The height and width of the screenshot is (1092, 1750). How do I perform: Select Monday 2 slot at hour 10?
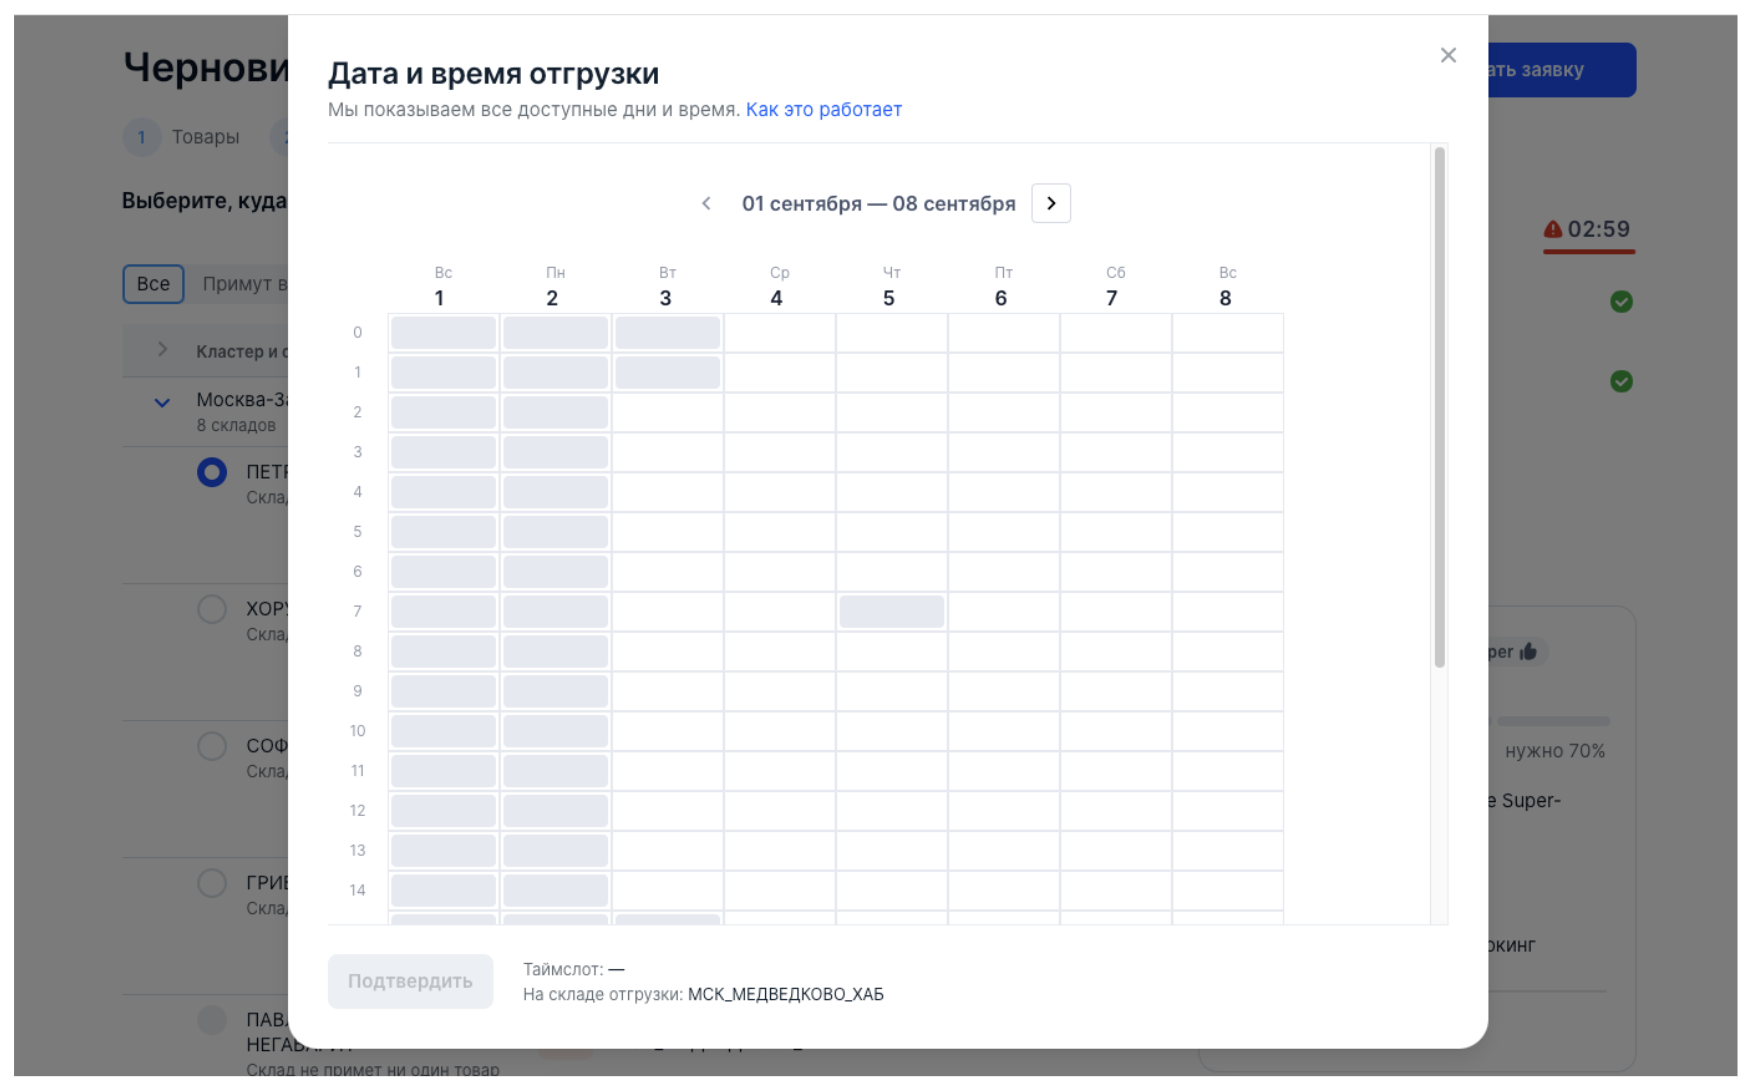click(556, 731)
